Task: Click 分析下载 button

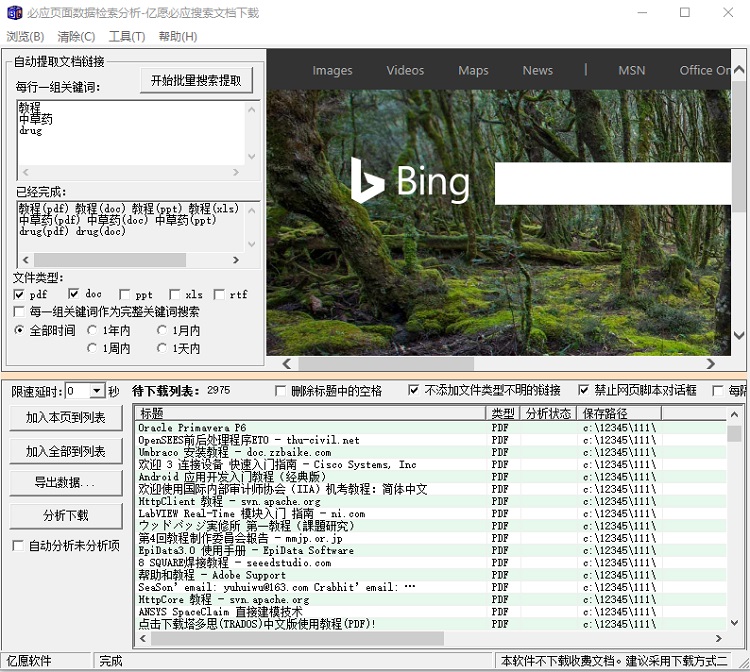Action: pos(66,516)
